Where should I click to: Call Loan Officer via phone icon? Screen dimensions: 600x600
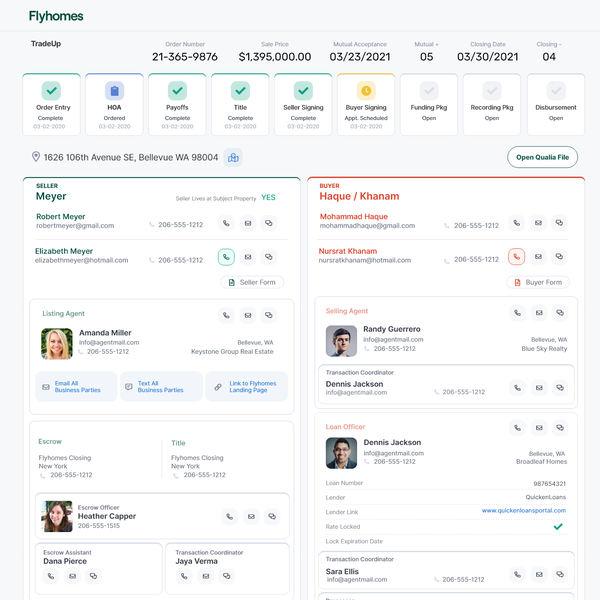click(x=517, y=428)
